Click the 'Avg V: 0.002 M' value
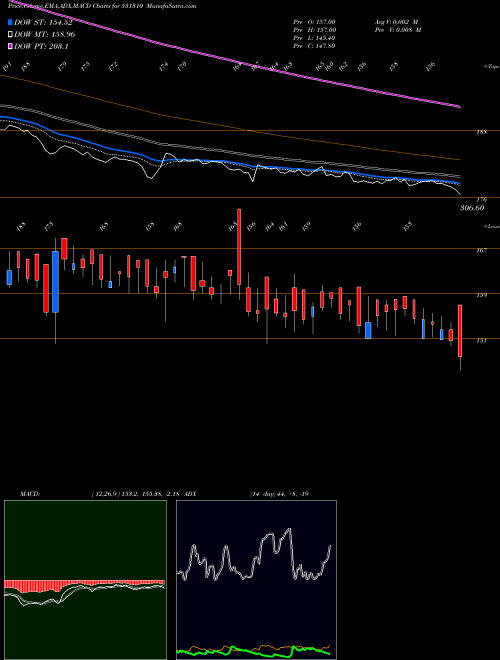Image resolution: width=500 pixels, height=660 pixels. (397, 22)
